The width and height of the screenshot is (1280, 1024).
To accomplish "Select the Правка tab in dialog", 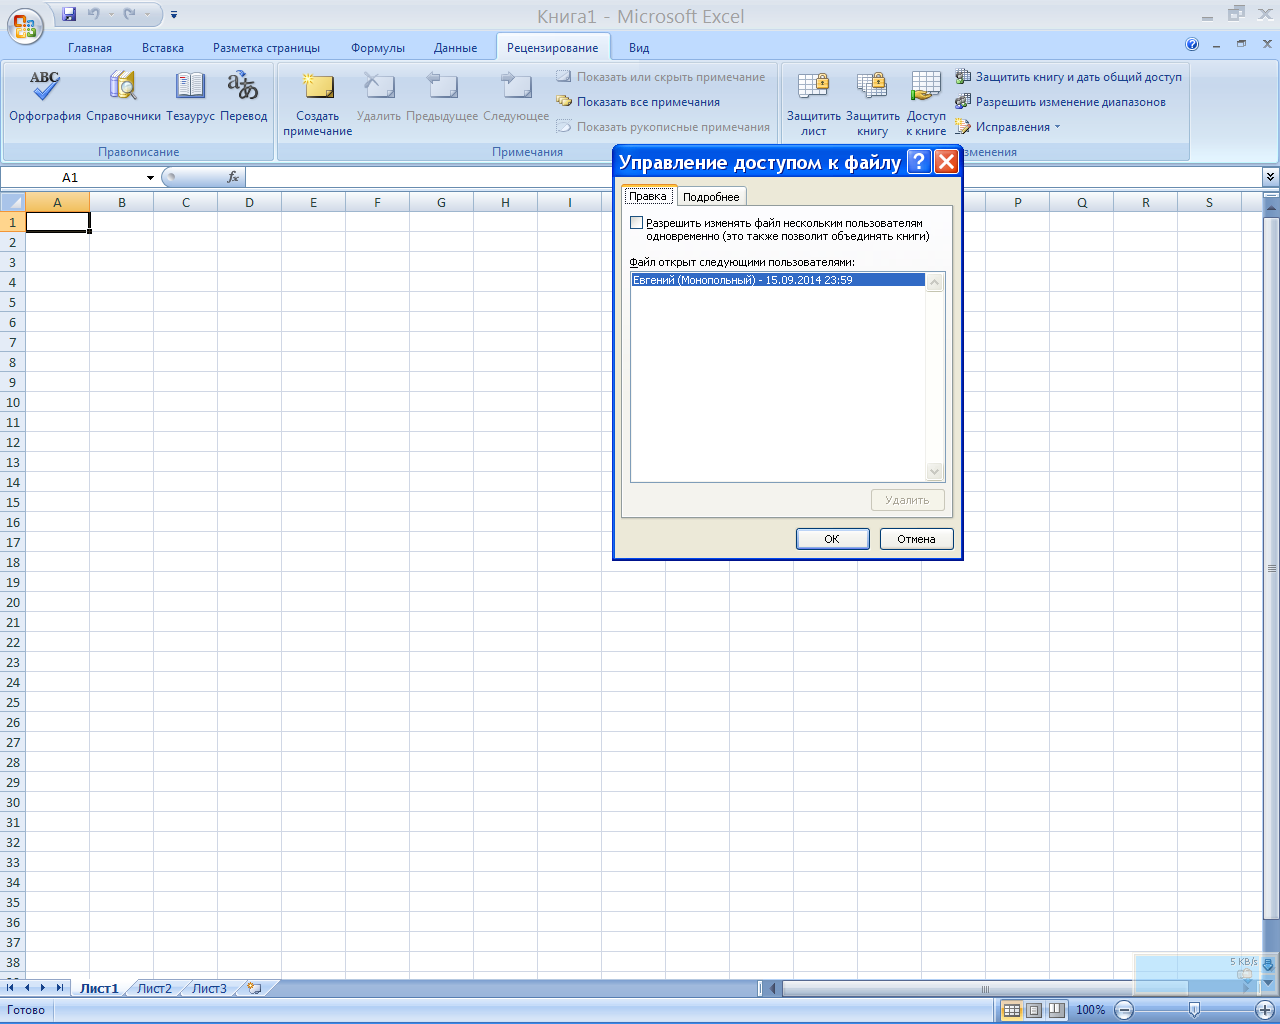I will tap(648, 196).
